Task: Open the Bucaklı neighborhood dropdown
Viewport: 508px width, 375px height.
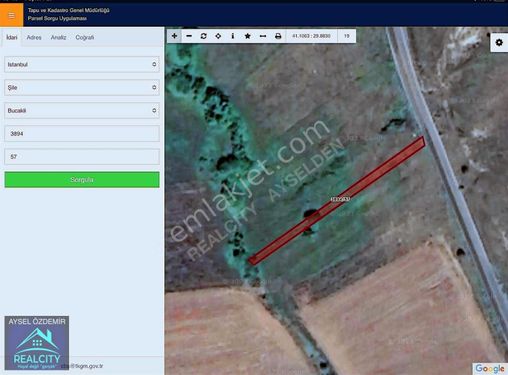Action: pos(82,110)
